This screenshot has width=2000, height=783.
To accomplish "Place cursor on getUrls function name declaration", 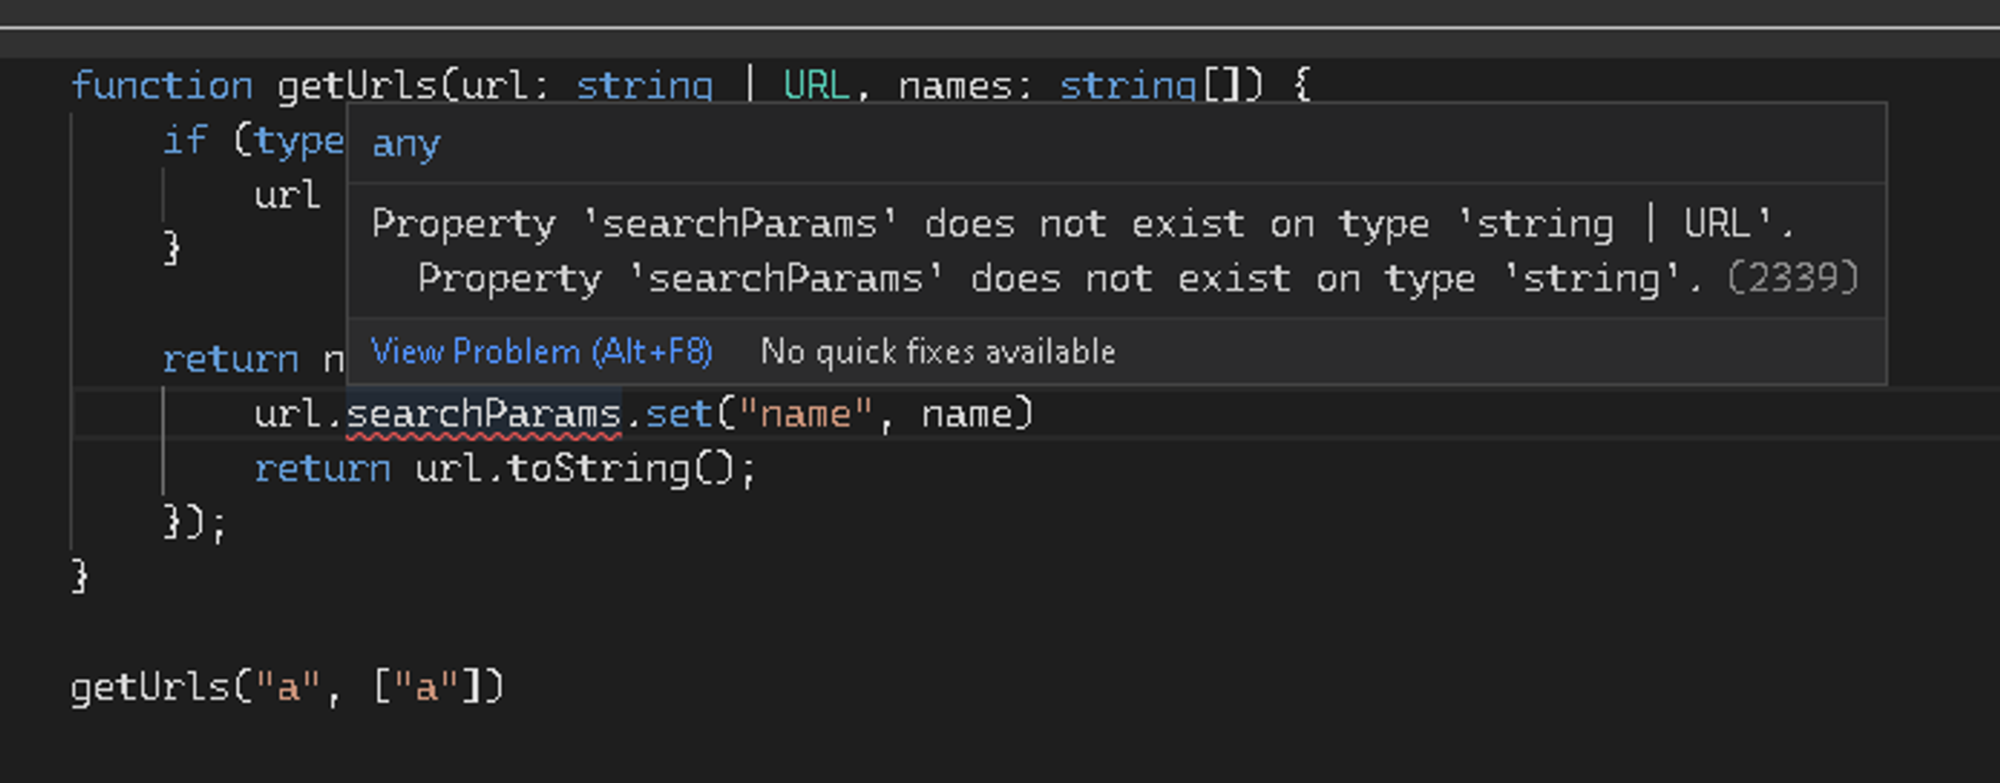I will click(357, 86).
